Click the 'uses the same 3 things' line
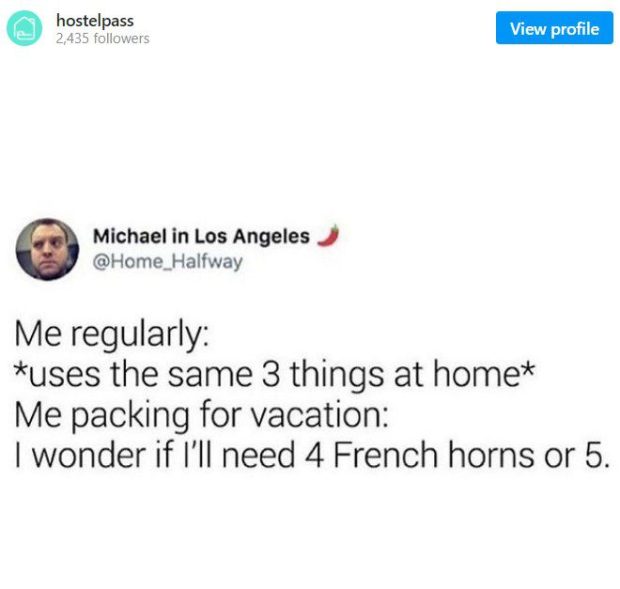This screenshot has height=589, width=620. (x=274, y=374)
